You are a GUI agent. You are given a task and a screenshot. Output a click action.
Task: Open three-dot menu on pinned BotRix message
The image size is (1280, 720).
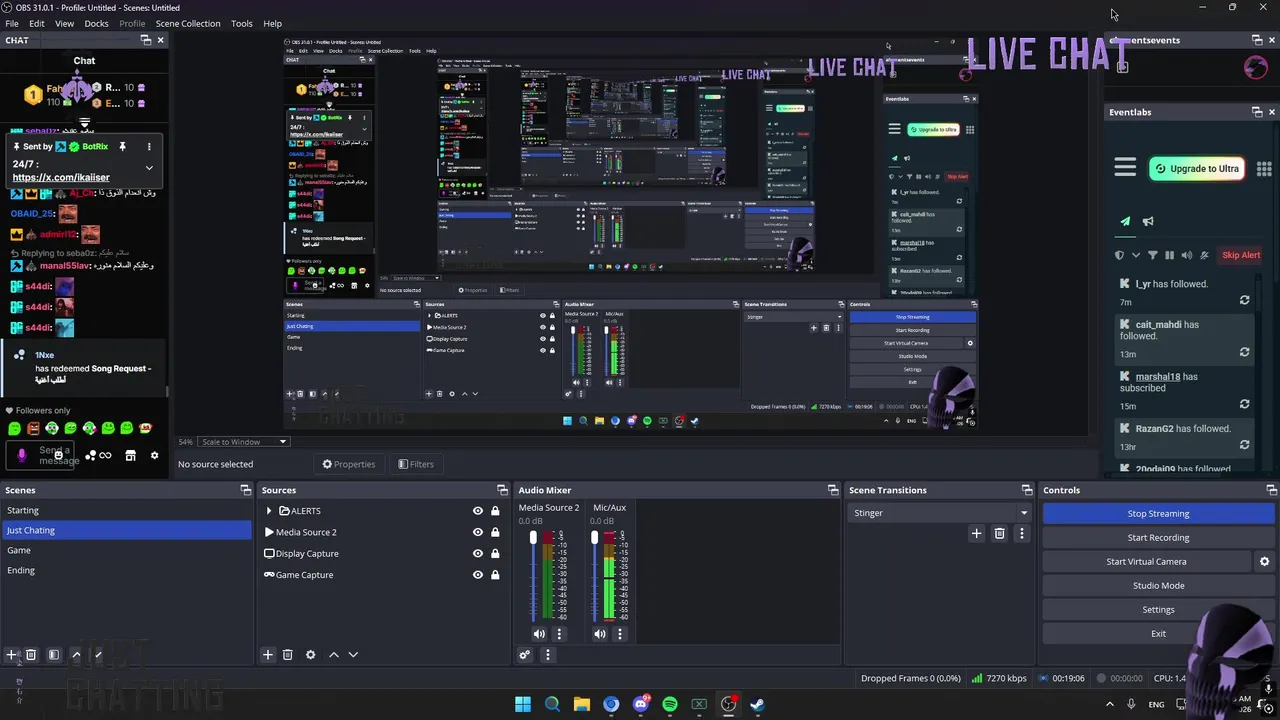[149, 147]
